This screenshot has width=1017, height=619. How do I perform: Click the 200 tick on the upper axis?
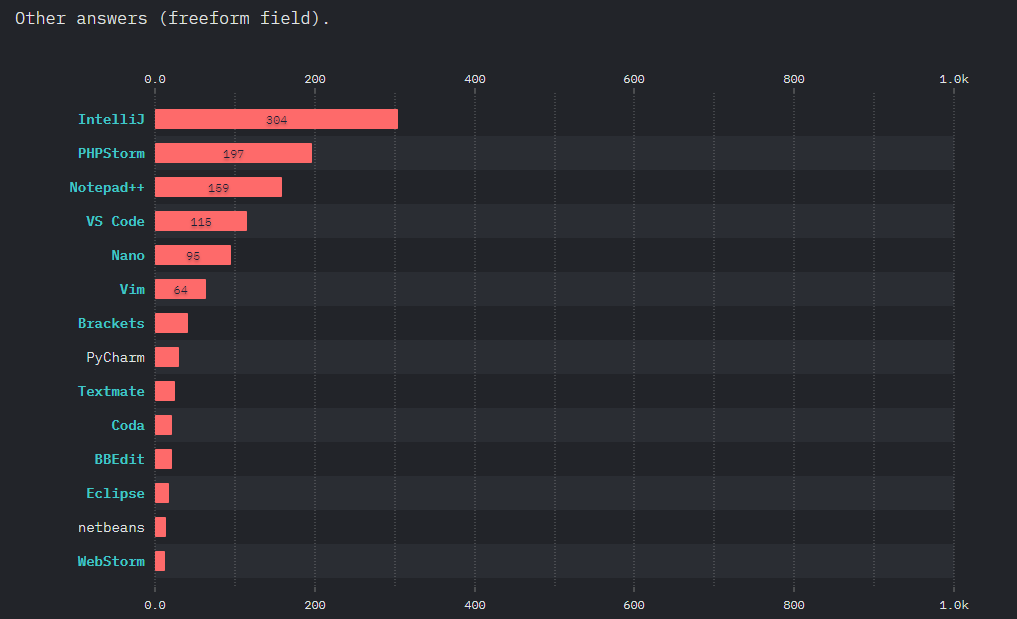click(315, 79)
